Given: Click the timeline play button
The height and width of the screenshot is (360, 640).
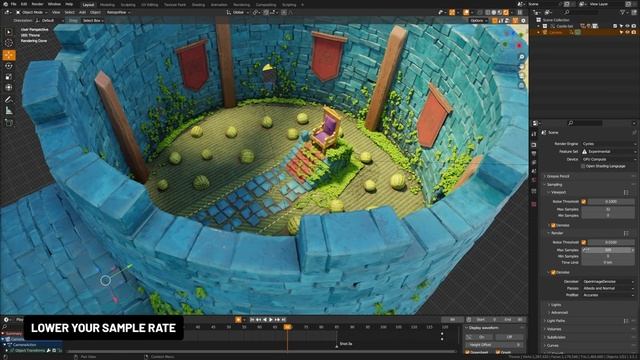Looking at the screenshot, I should tap(271, 320).
